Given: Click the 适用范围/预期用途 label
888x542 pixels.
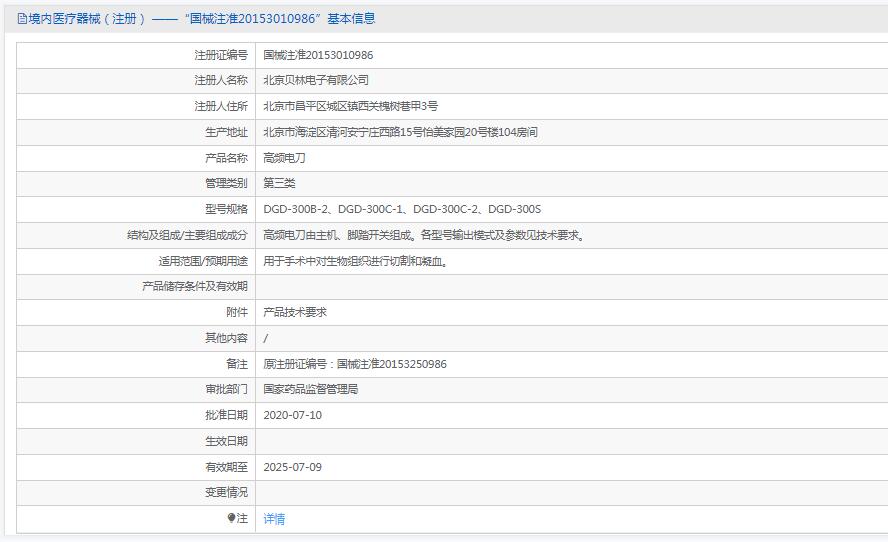Looking at the screenshot, I should (203, 261).
